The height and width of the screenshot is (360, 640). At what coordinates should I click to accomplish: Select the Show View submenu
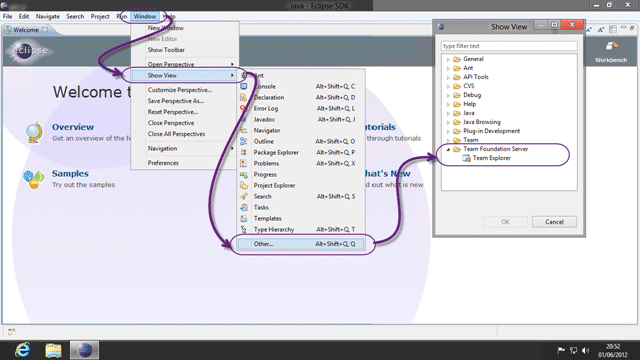pos(184,76)
